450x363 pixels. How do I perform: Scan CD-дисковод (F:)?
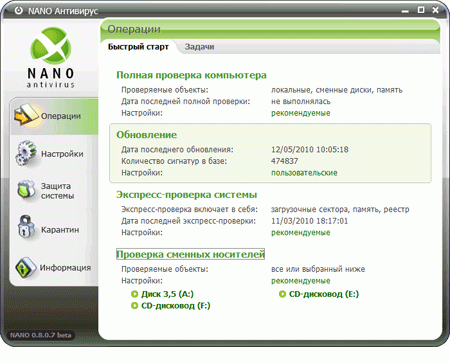pos(176,305)
